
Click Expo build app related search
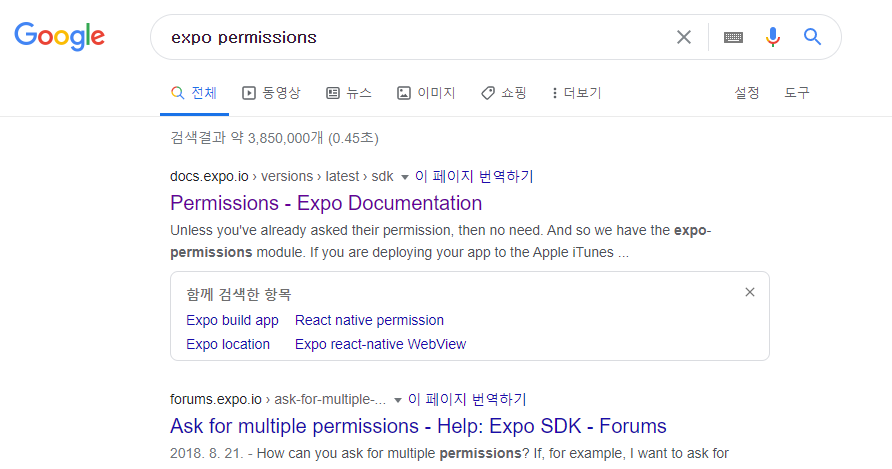[x=232, y=320]
